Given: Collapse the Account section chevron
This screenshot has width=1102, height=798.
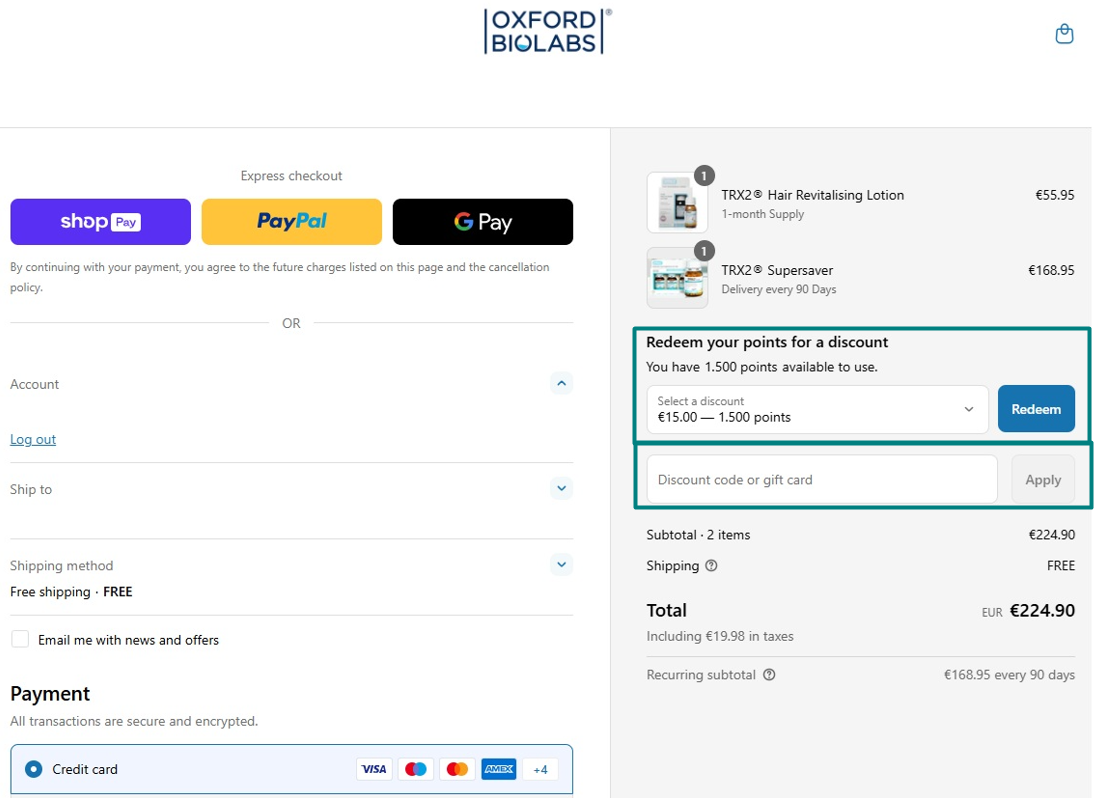Looking at the screenshot, I should point(562,383).
